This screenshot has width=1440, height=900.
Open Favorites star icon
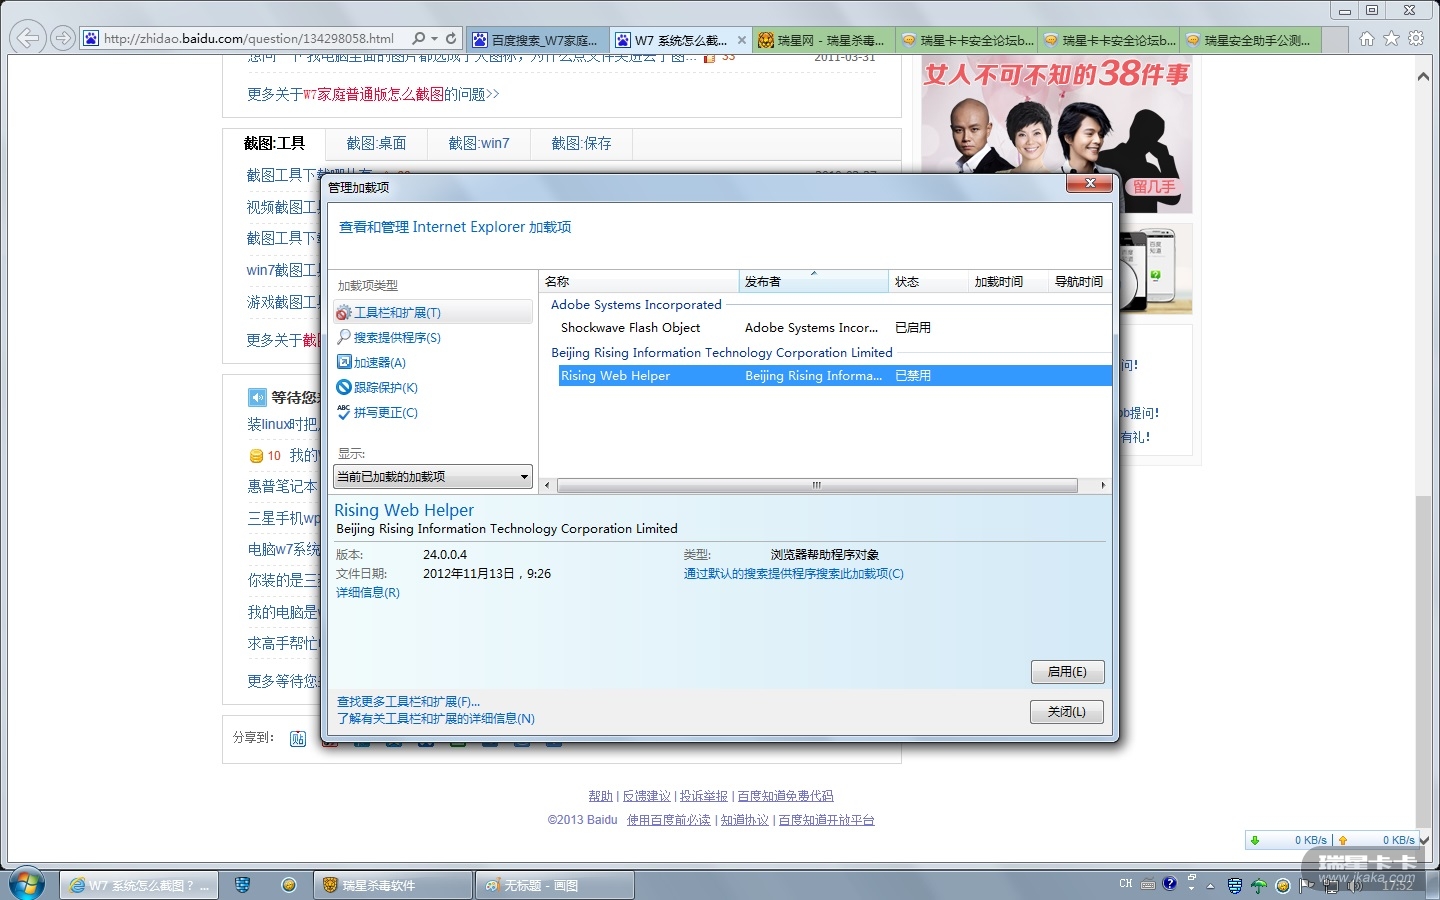(1391, 39)
